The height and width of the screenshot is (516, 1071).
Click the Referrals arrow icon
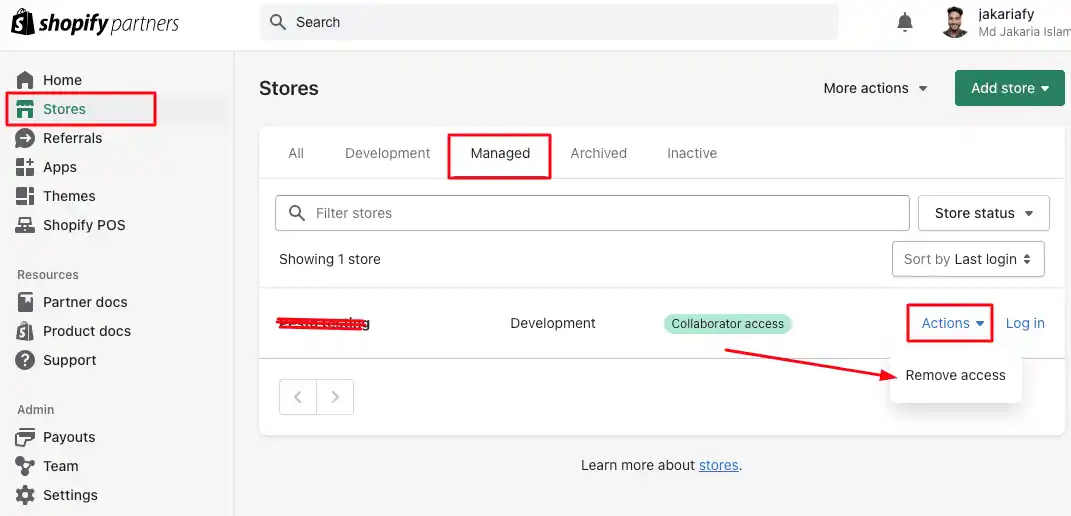pos(25,138)
